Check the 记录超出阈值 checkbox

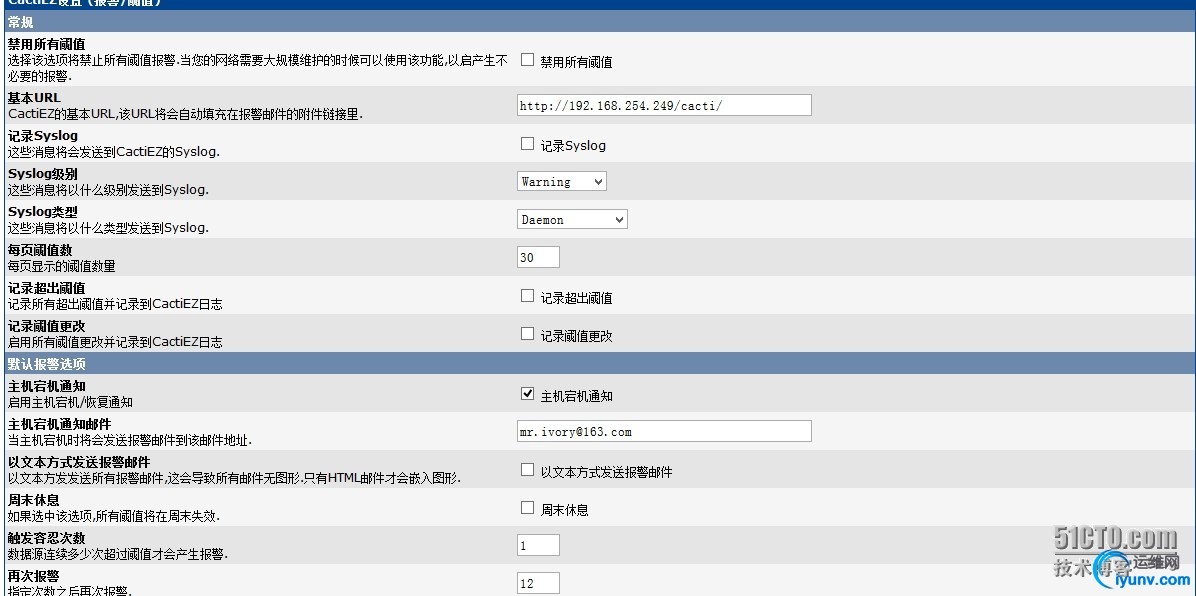[x=527, y=295]
